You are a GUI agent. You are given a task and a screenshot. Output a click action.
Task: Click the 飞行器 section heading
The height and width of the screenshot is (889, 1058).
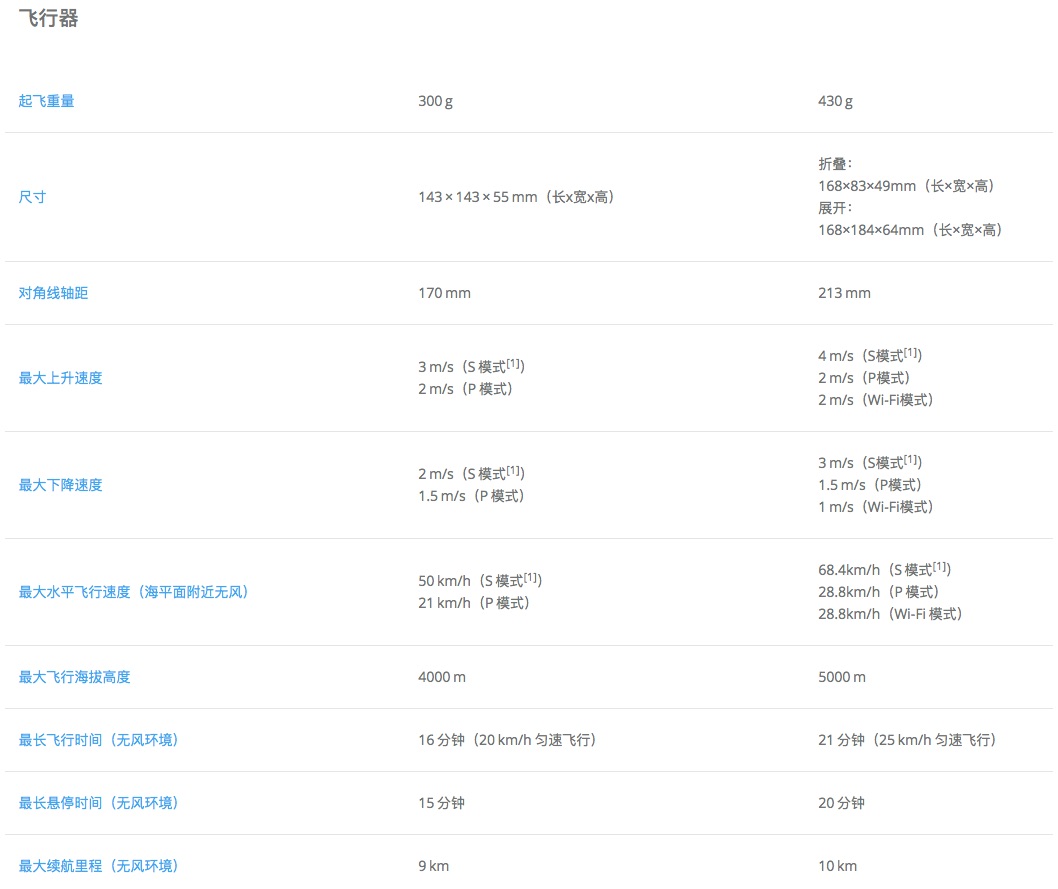tap(48, 19)
